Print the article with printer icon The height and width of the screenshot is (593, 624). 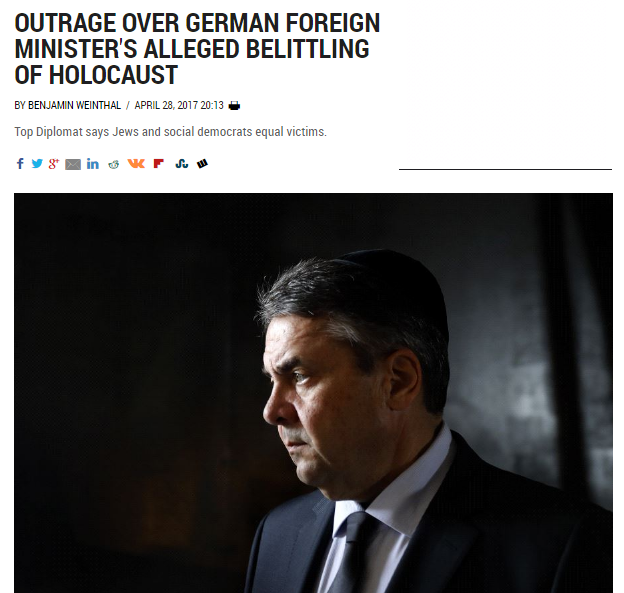234,105
